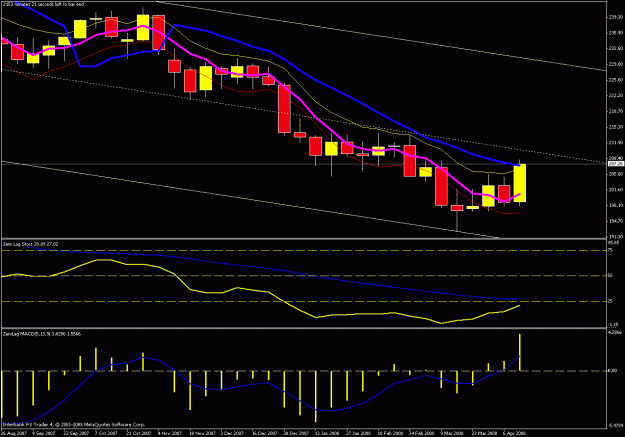Click the 27 Jan 2008 date label
625x437 pixels.
point(358,433)
